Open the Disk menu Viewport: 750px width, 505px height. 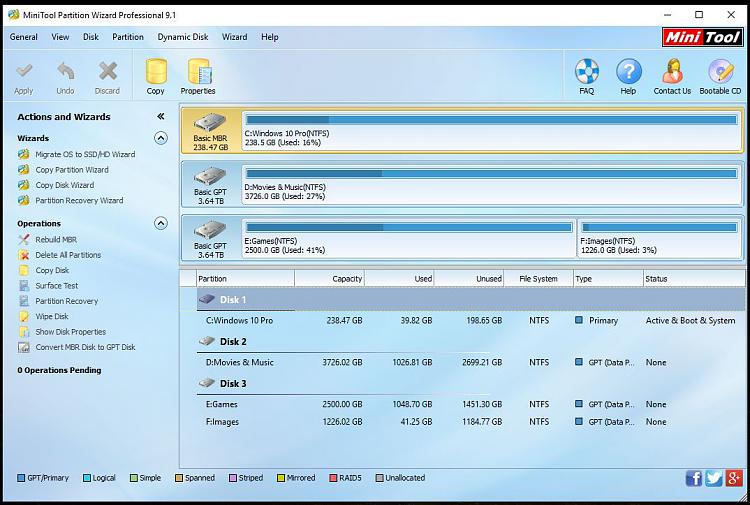91,37
